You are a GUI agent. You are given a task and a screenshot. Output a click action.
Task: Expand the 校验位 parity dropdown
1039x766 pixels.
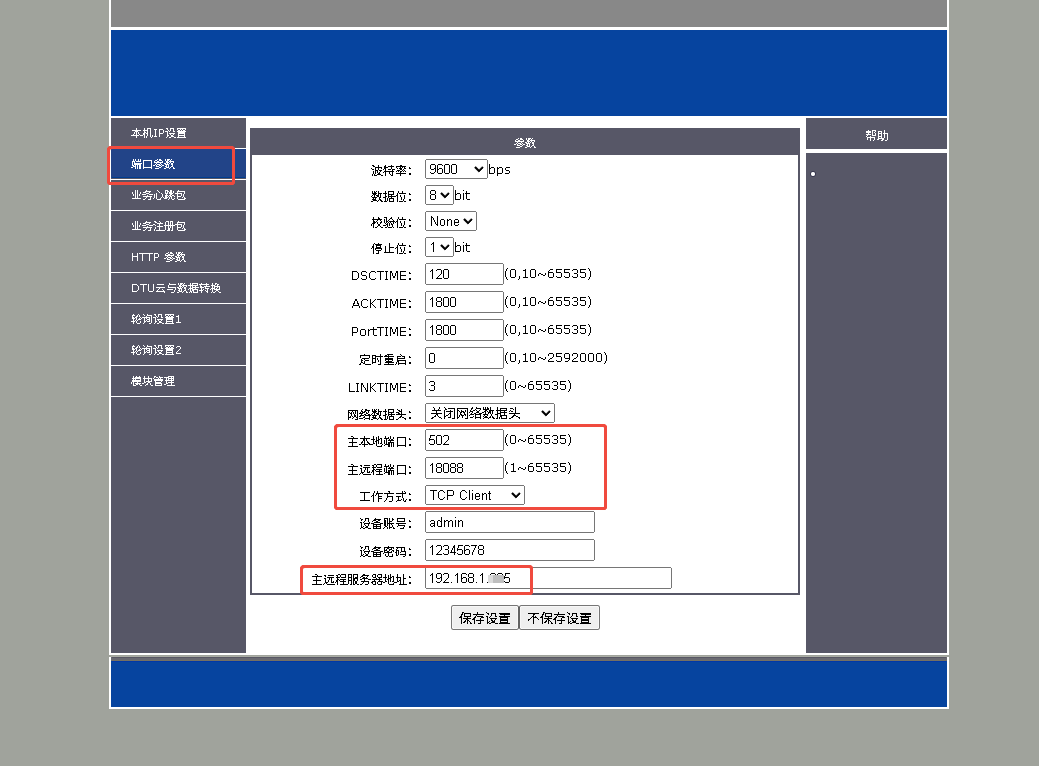pos(451,222)
